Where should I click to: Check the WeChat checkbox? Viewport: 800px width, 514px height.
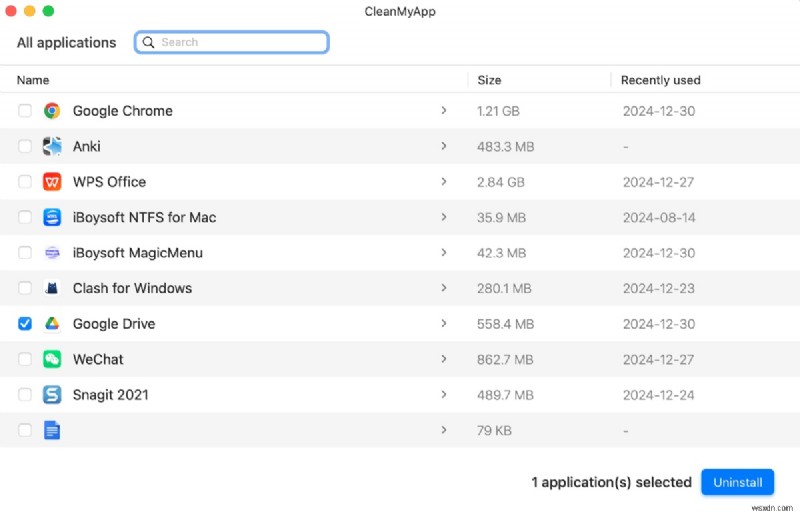(x=24, y=359)
